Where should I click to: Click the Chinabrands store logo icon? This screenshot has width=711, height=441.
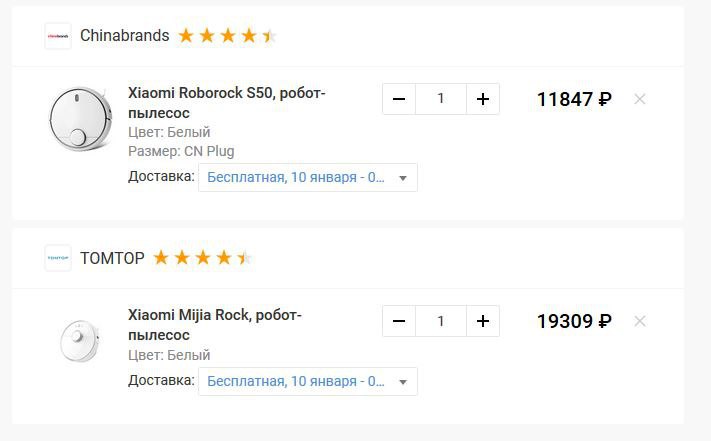(58, 36)
